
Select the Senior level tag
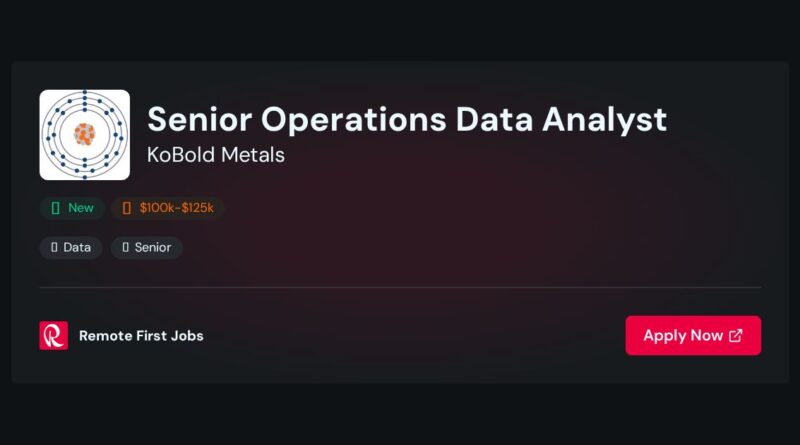point(146,248)
